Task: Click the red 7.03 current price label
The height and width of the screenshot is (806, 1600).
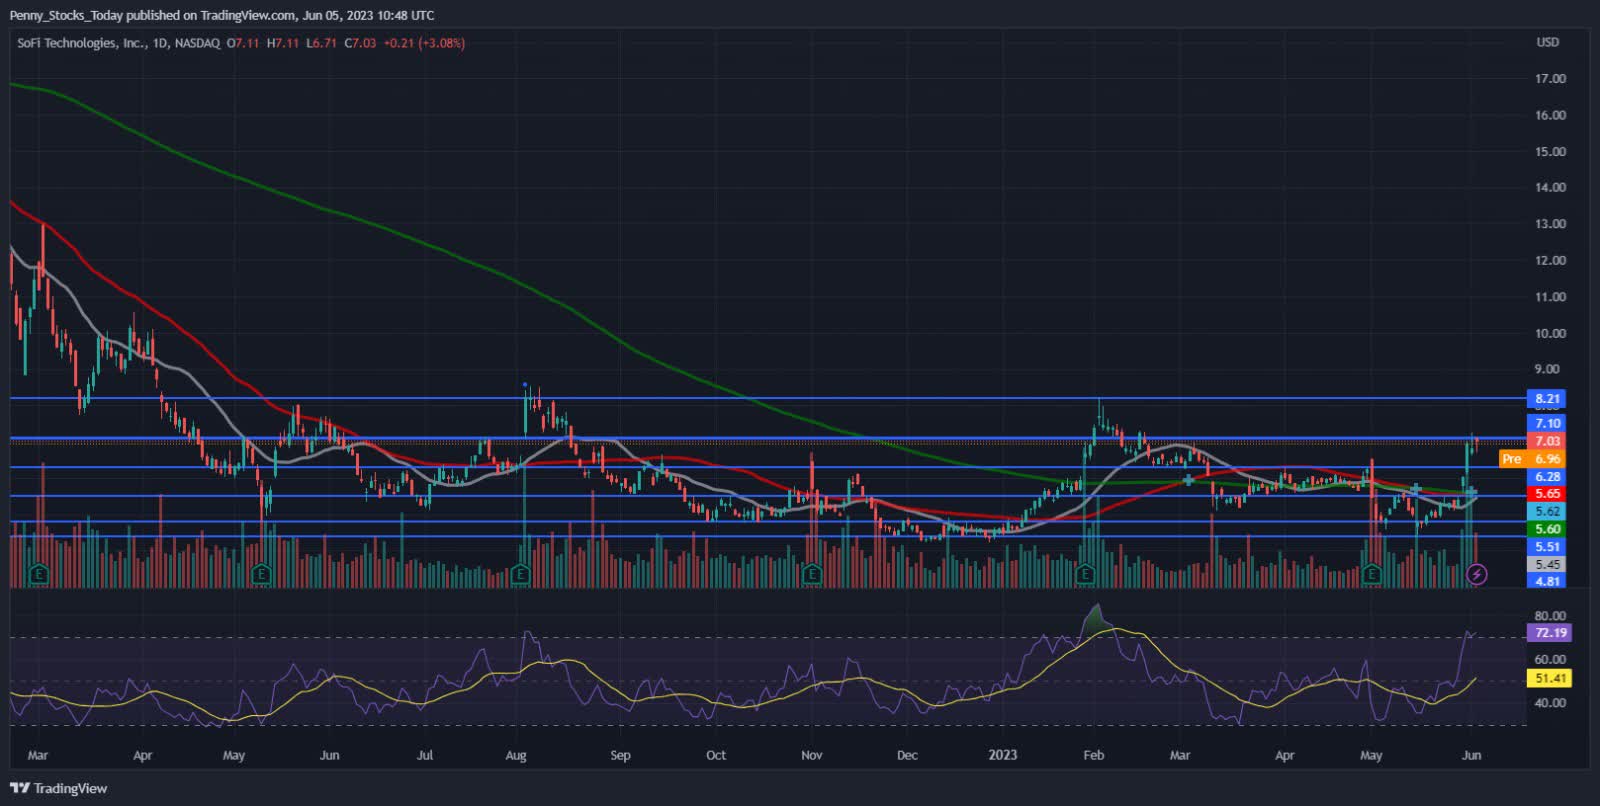Action: click(x=1547, y=441)
